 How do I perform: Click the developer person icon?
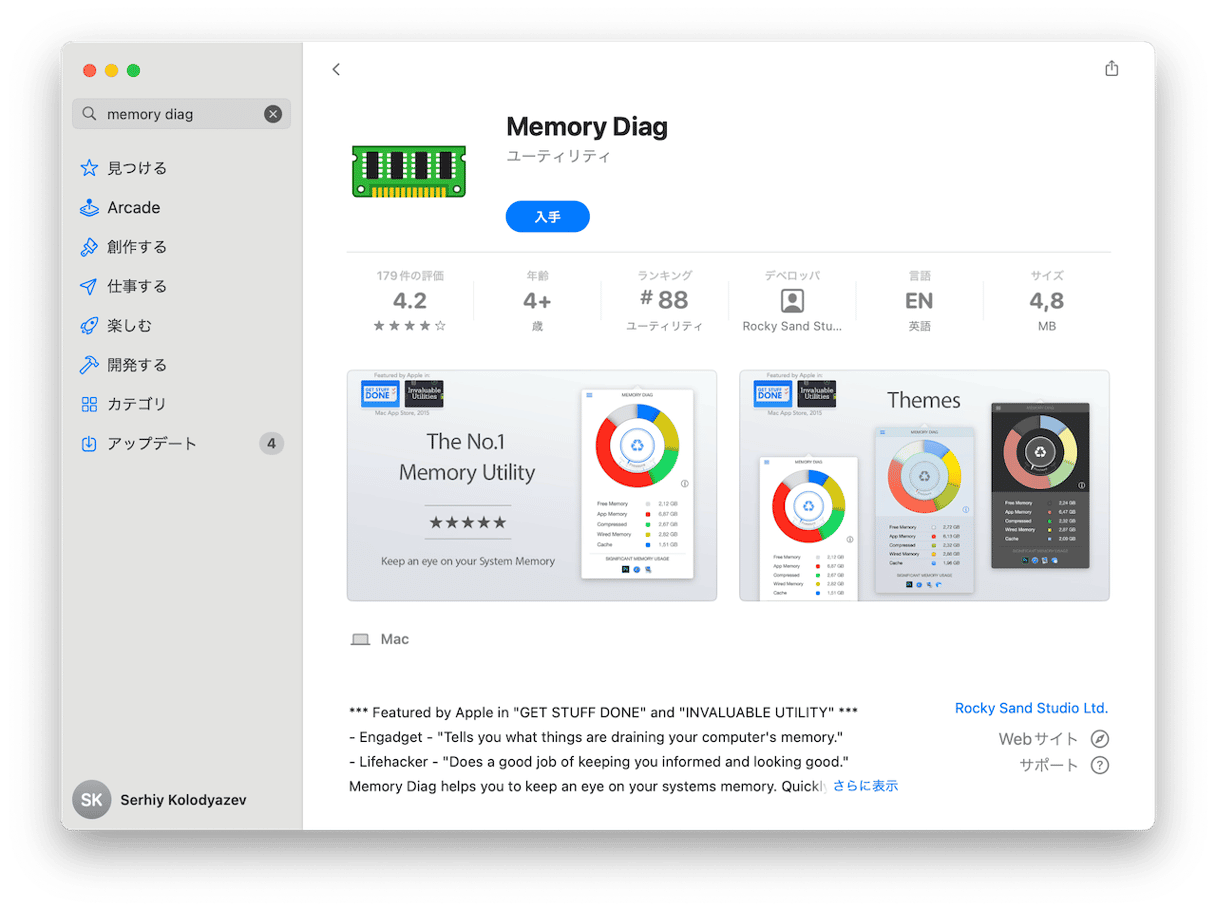(792, 301)
